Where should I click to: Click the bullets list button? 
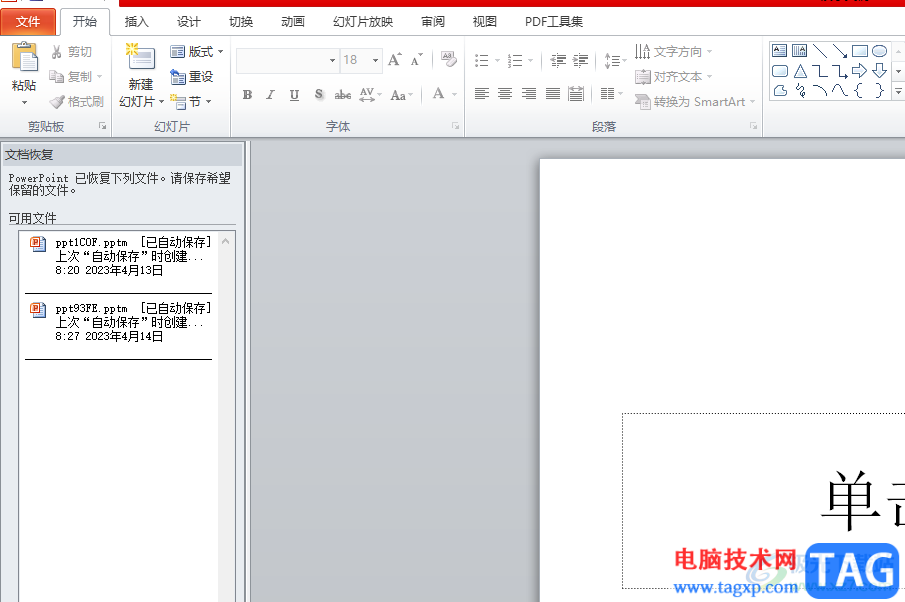(482, 61)
